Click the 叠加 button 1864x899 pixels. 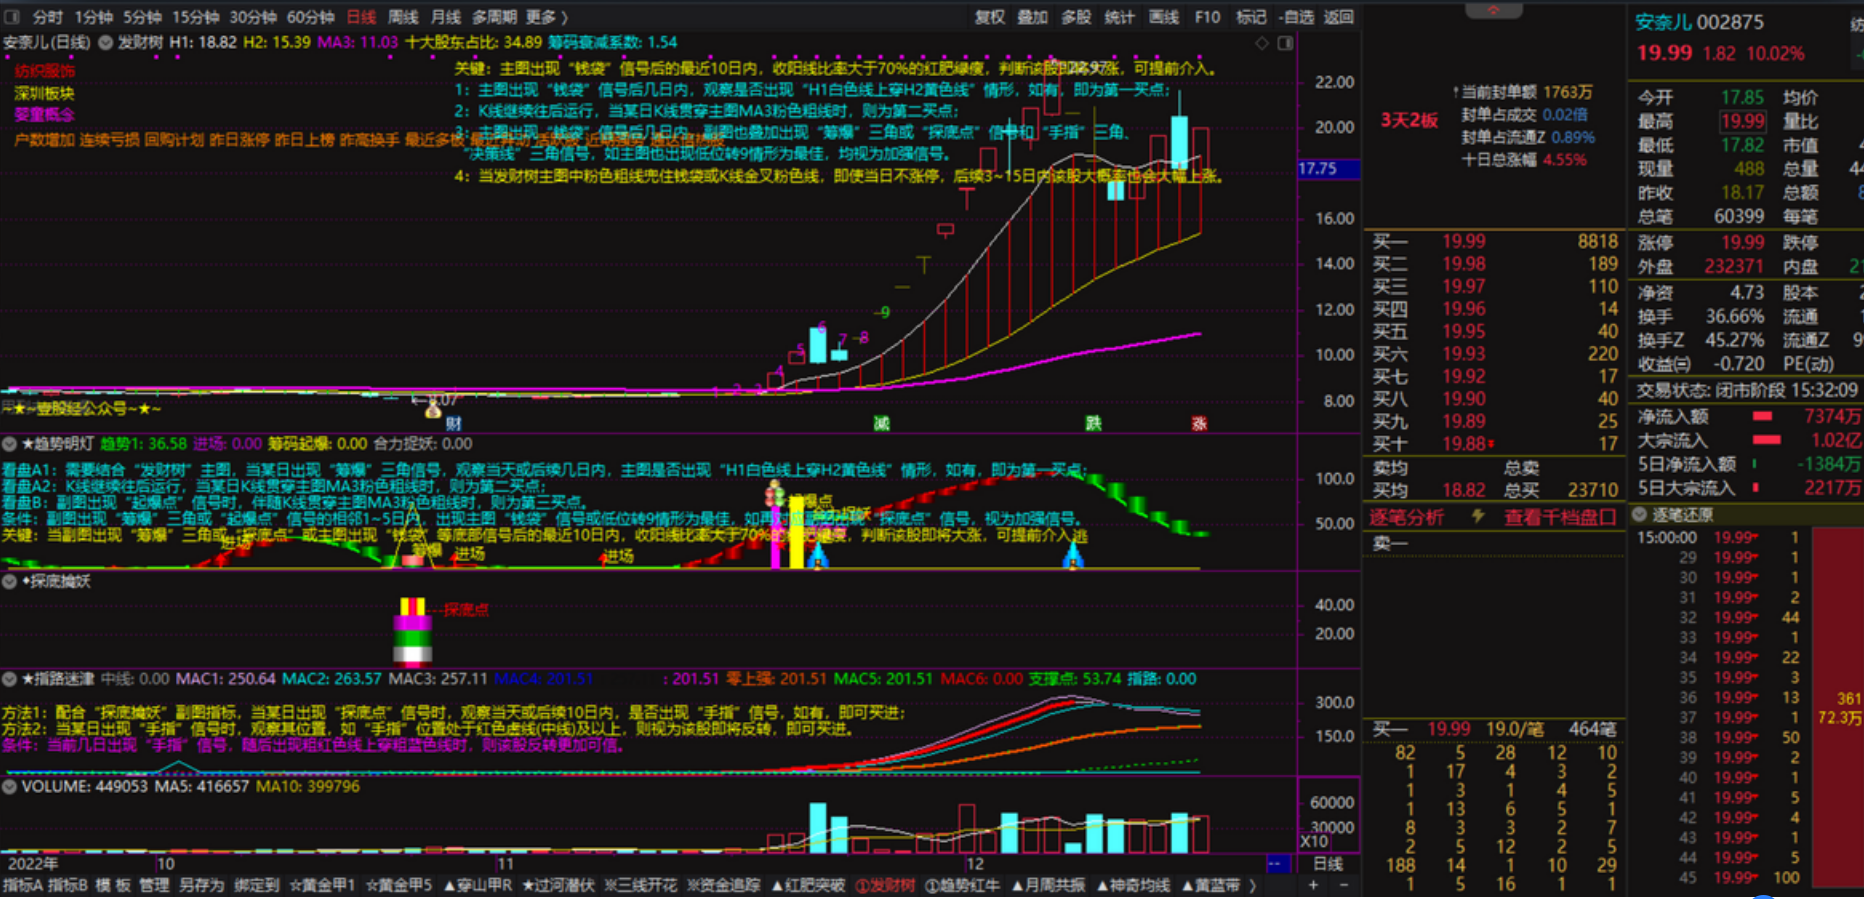click(1033, 17)
